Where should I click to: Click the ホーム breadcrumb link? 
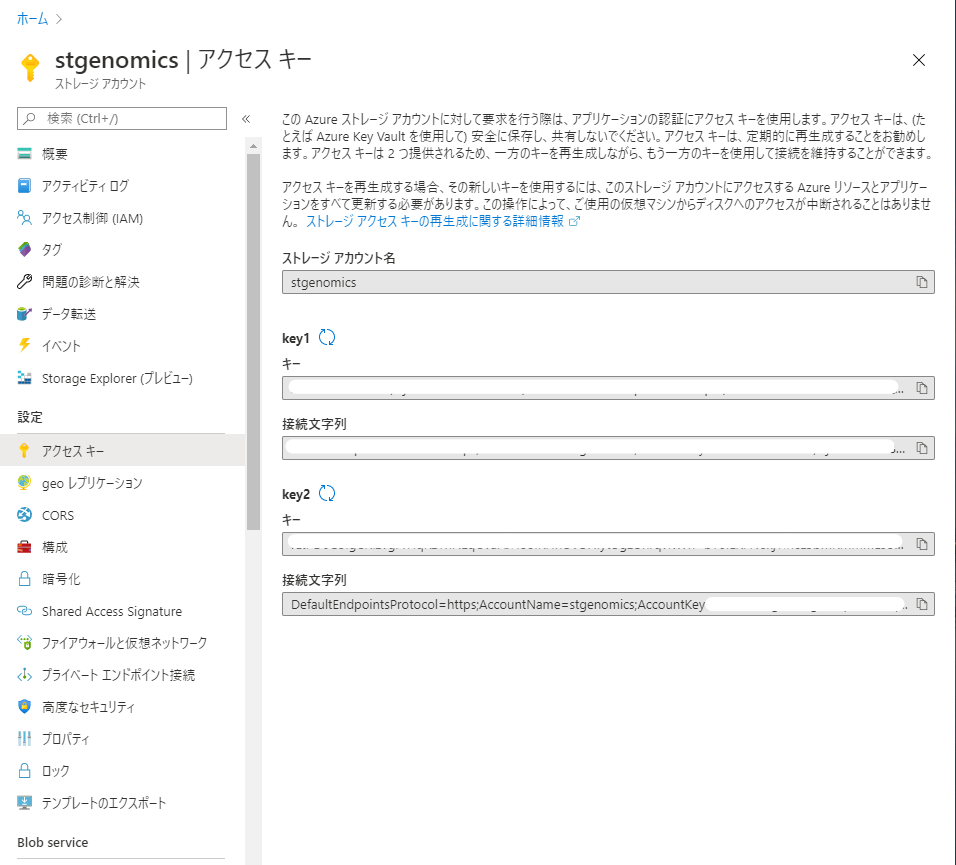tap(32, 19)
